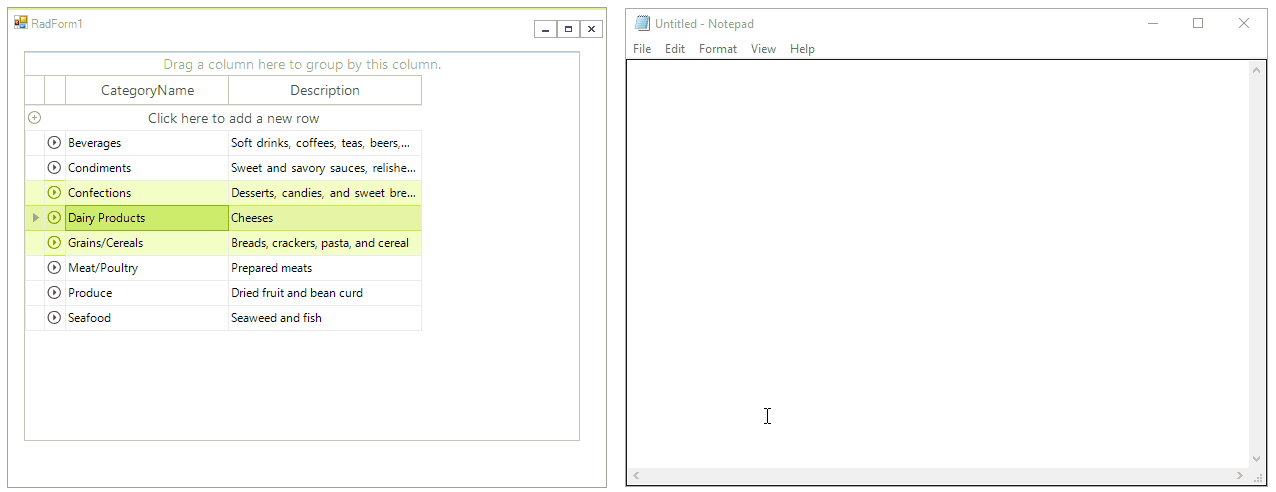1276x492 pixels.
Task: Select the 'Breads, crackers, pasta, and cereal' cell
Action: pos(325,243)
